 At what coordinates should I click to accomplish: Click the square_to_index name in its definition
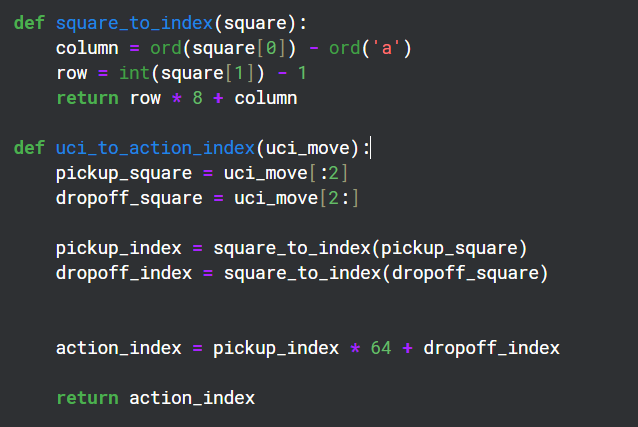tap(134, 23)
